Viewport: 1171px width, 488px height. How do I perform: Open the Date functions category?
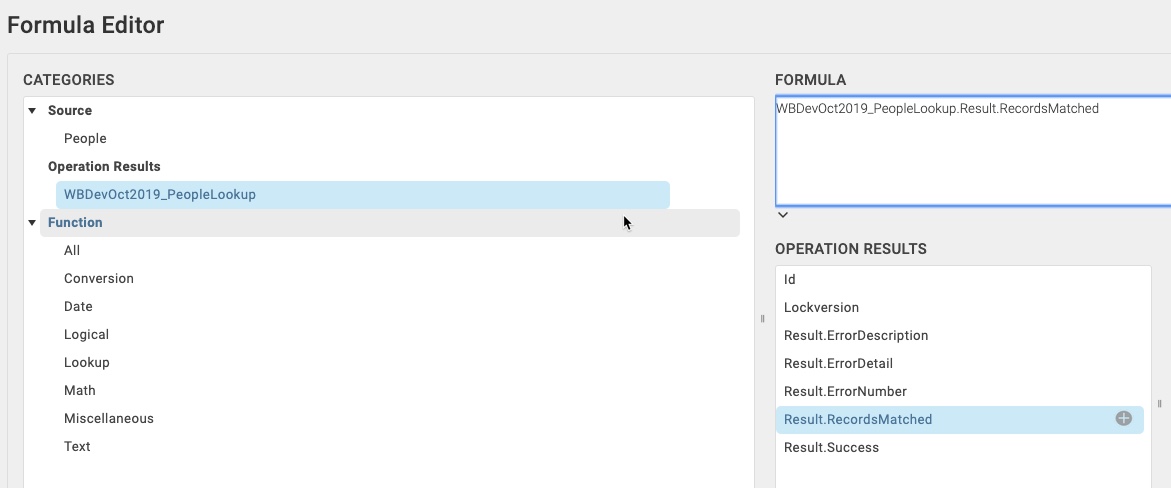pyautogui.click(x=78, y=306)
